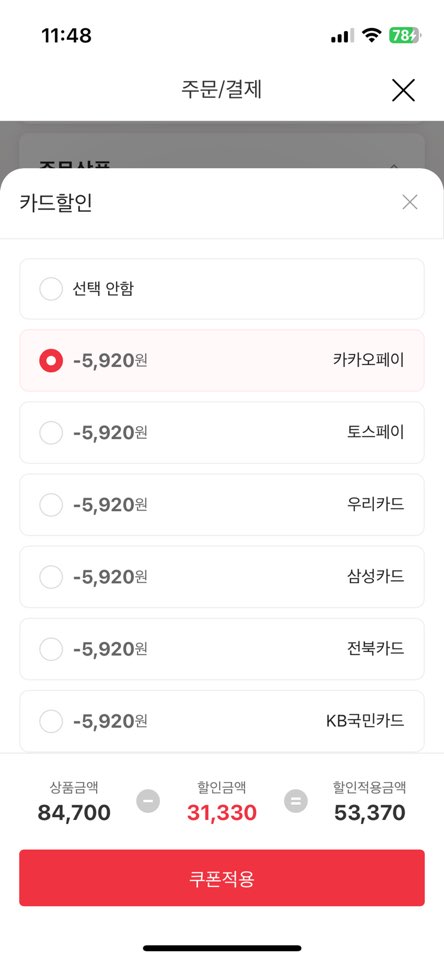Tap the 할인금액 31,330 value
This screenshot has width=444, height=961.
(222, 813)
